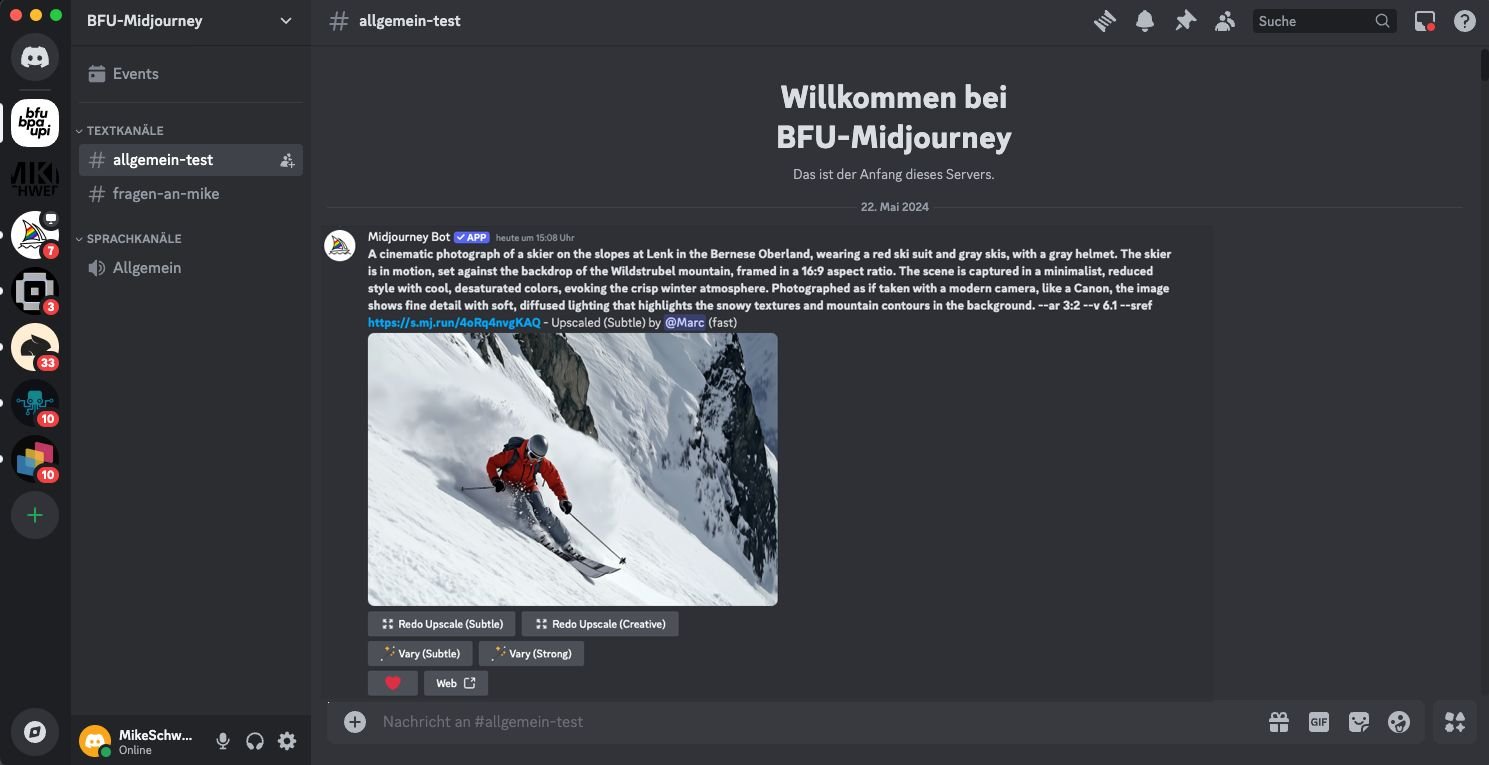The width and height of the screenshot is (1489, 765).
Task: Click Redo Upscale (Creative) button
Action: pyautogui.click(x=600, y=624)
